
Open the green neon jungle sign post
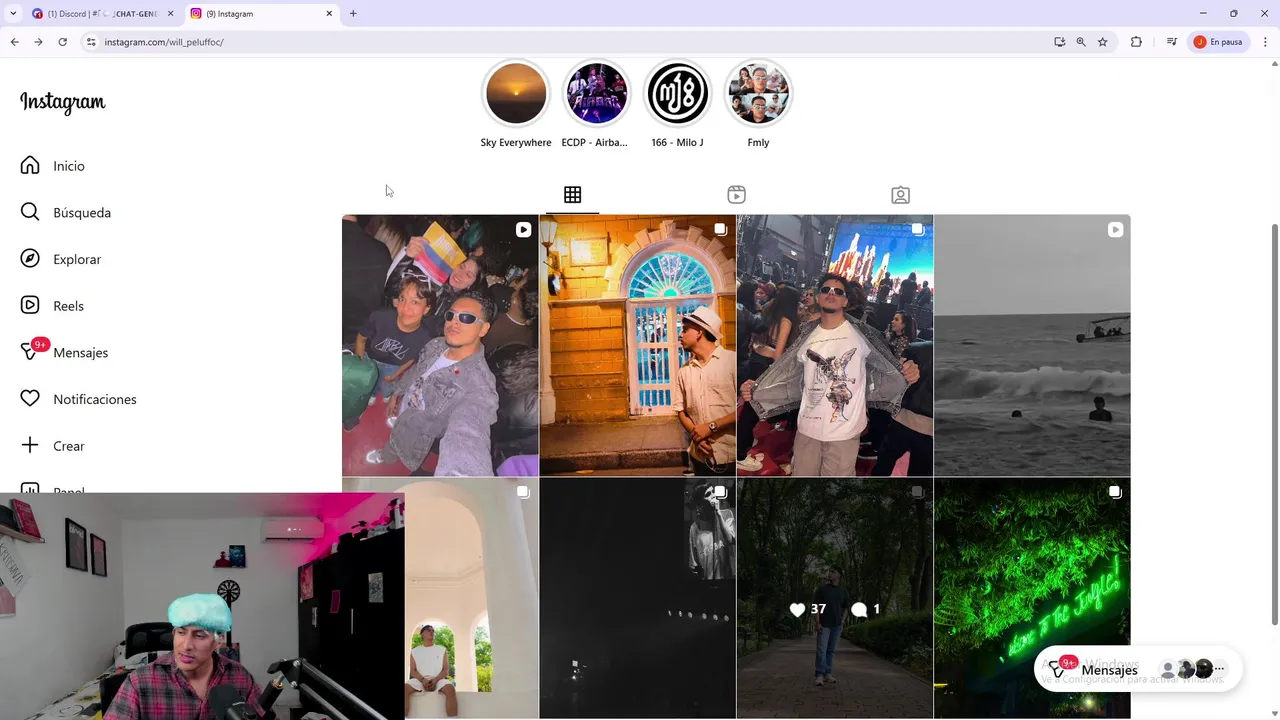tap(1032, 560)
